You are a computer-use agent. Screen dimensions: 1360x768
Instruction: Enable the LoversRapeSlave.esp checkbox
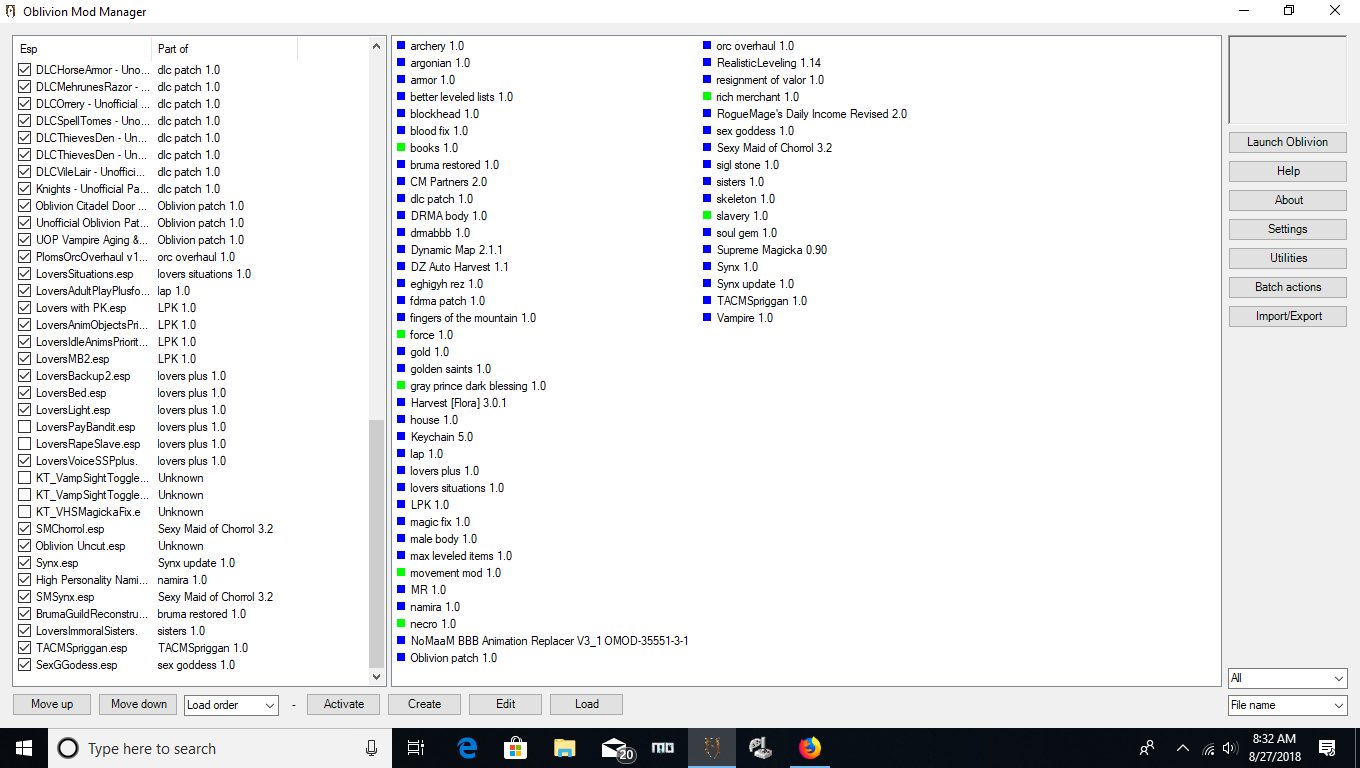[x=26, y=444]
